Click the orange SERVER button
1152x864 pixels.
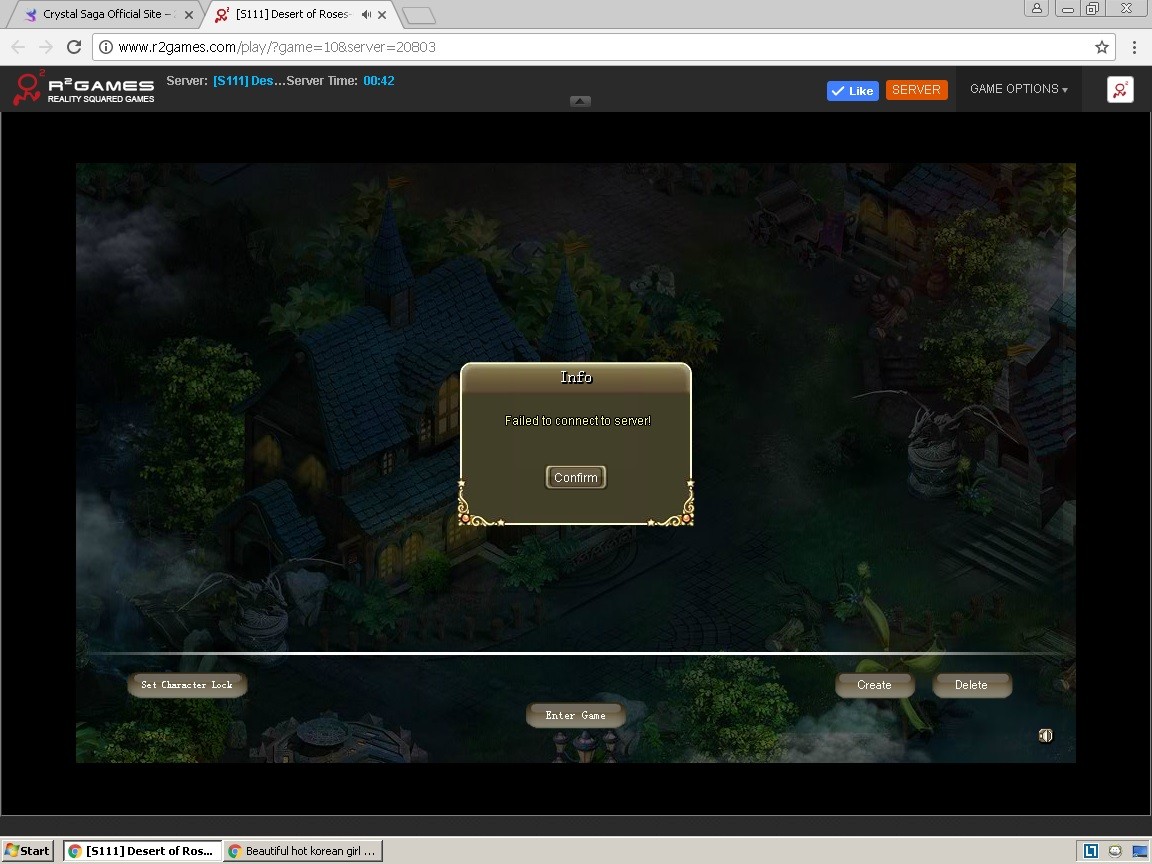[916, 90]
